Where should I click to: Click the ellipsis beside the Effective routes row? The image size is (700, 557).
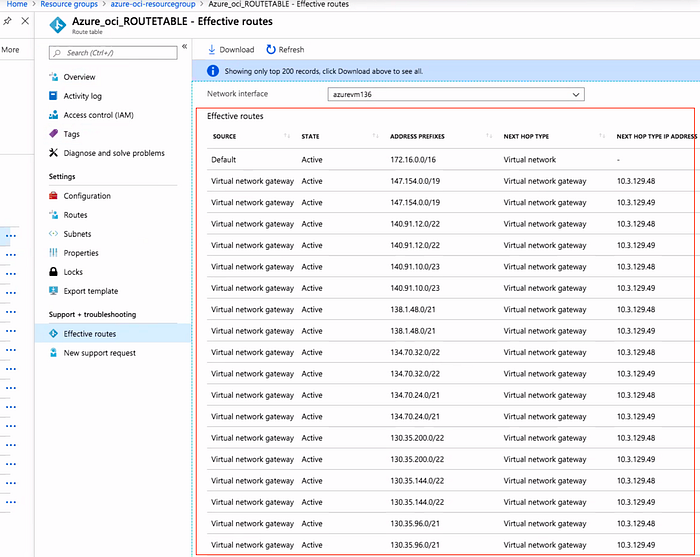coord(11,331)
